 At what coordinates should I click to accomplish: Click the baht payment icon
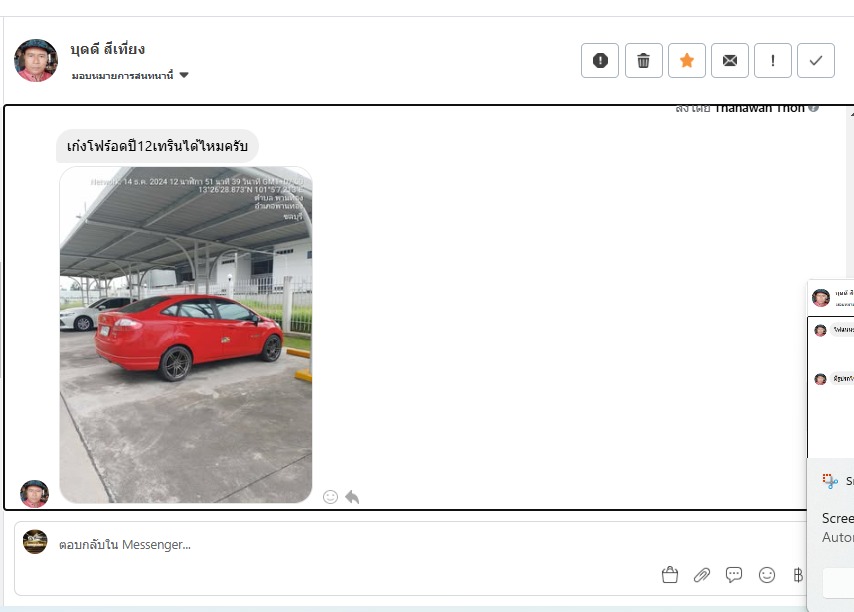click(798, 575)
